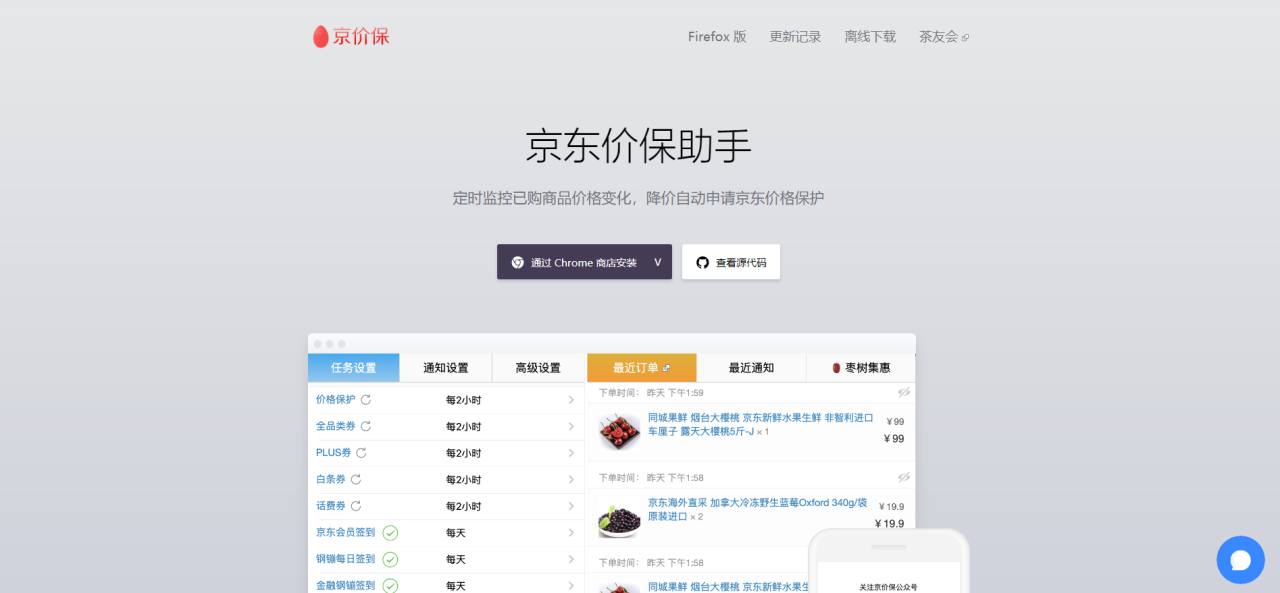Click the 京价保 red logo
Image resolution: width=1280 pixels, height=593 pixels.
point(351,37)
